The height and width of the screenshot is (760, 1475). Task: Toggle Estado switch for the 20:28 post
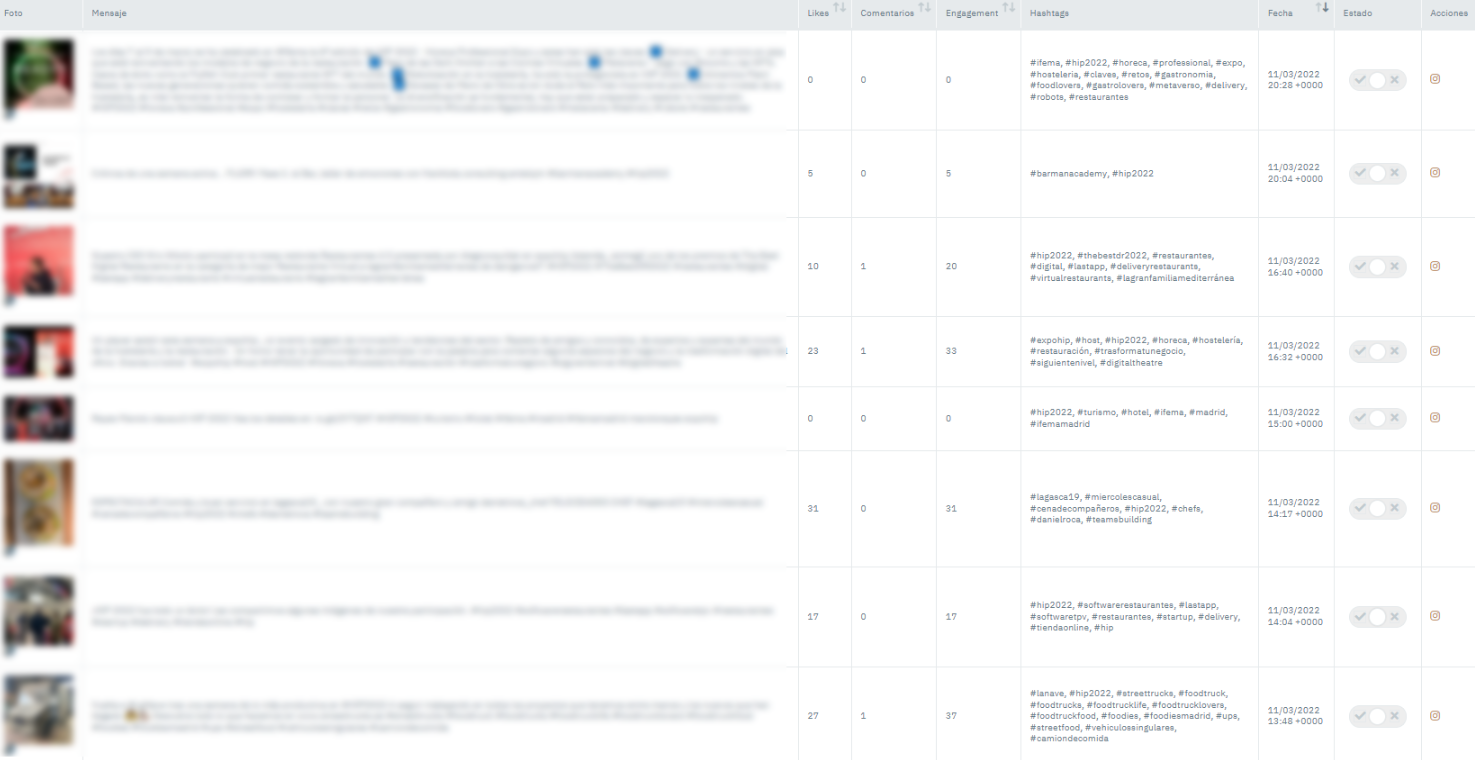point(1377,80)
